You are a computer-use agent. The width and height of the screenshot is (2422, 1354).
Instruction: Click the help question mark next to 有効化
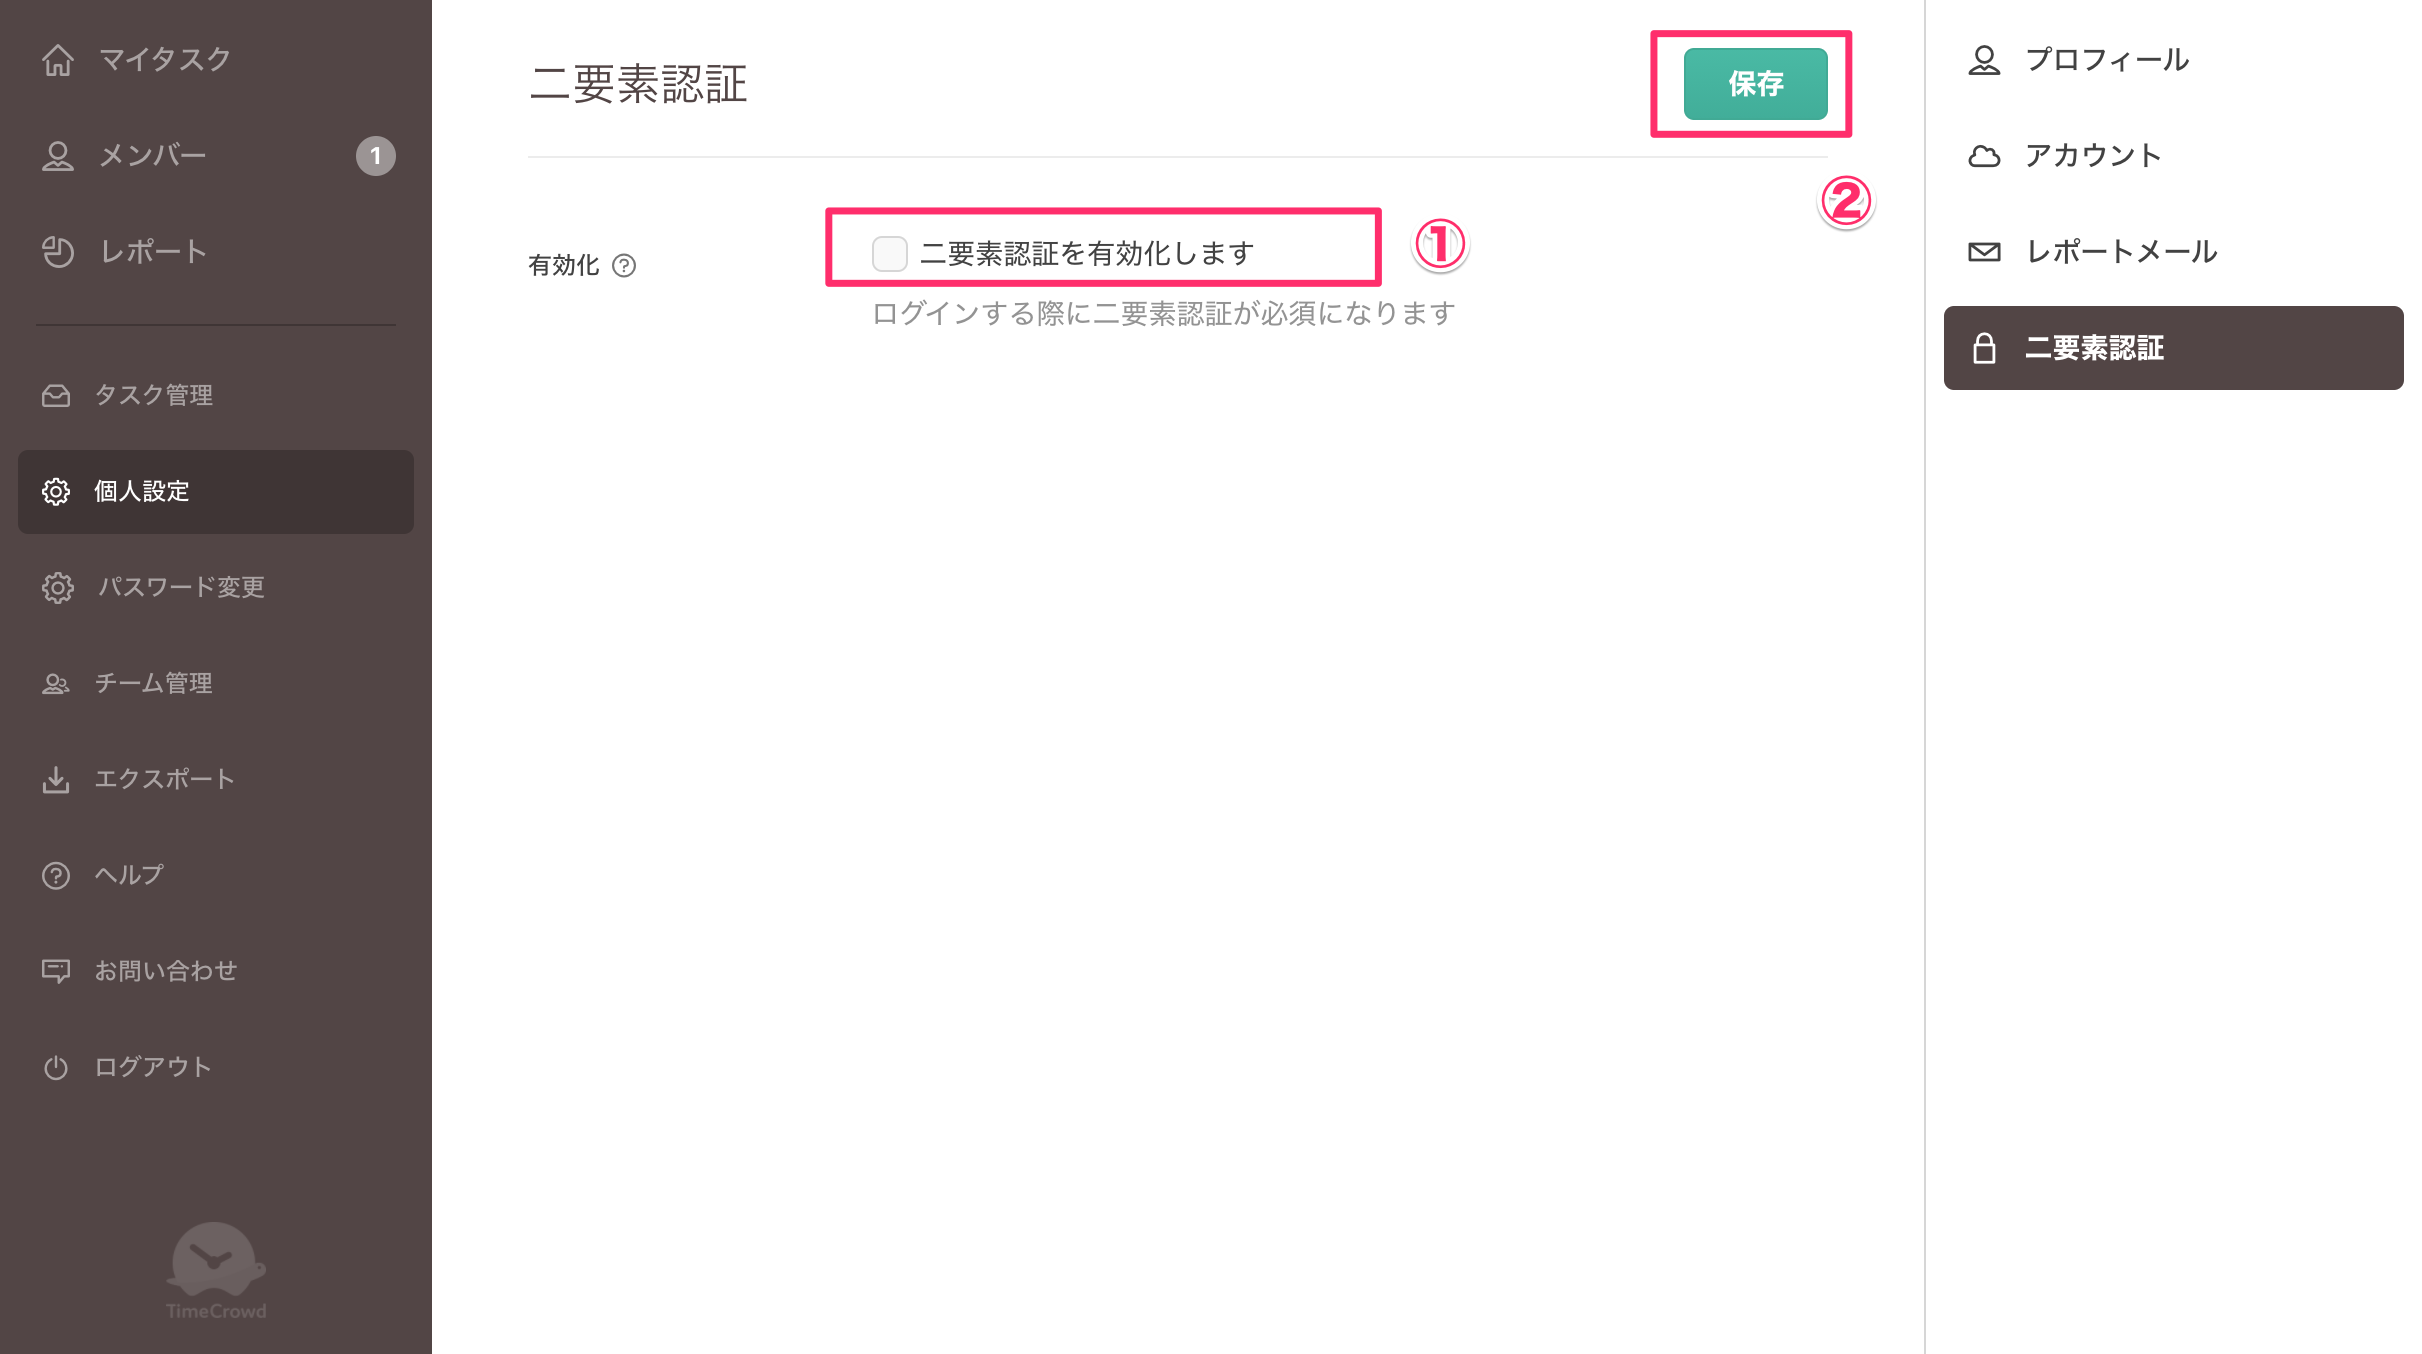(624, 266)
